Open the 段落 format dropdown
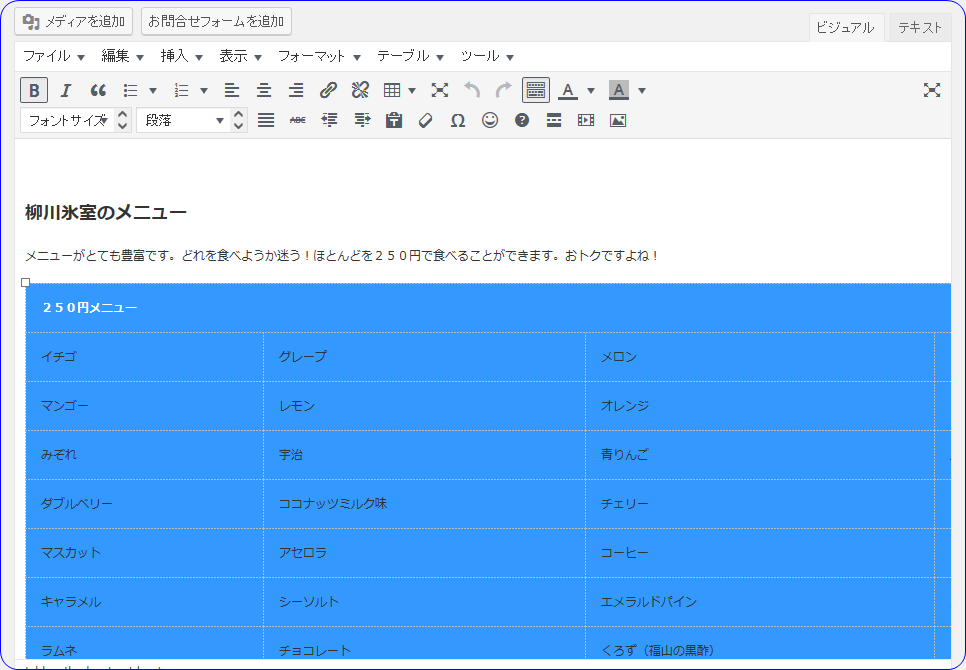This screenshot has width=966, height=670. (183, 120)
